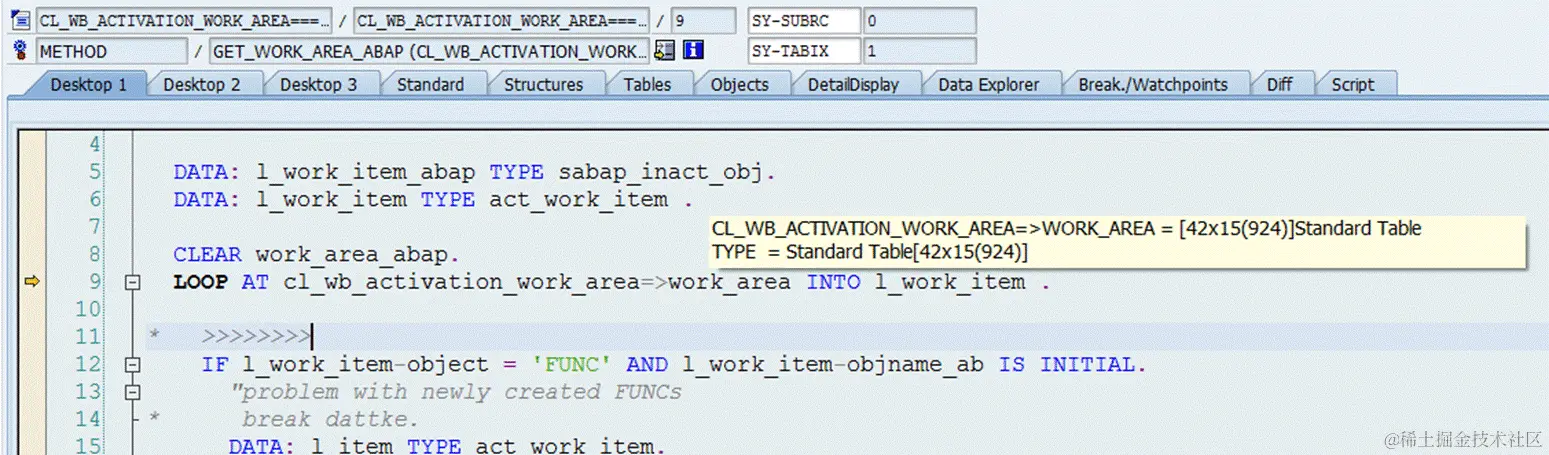Collapse the IF block at line 12
The width and height of the screenshot is (1549, 455).
[x=130, y=365]
